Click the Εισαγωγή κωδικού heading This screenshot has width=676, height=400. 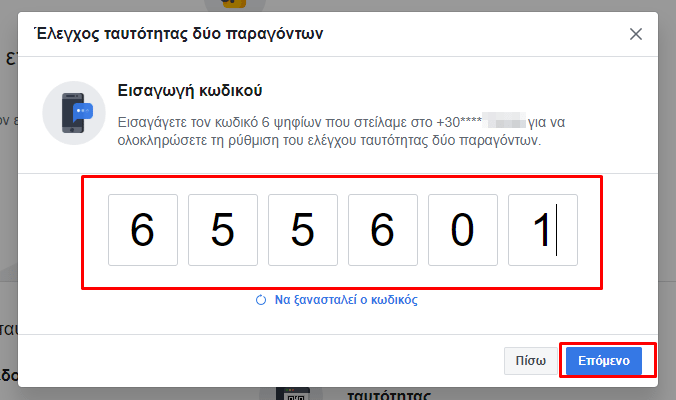190,91
